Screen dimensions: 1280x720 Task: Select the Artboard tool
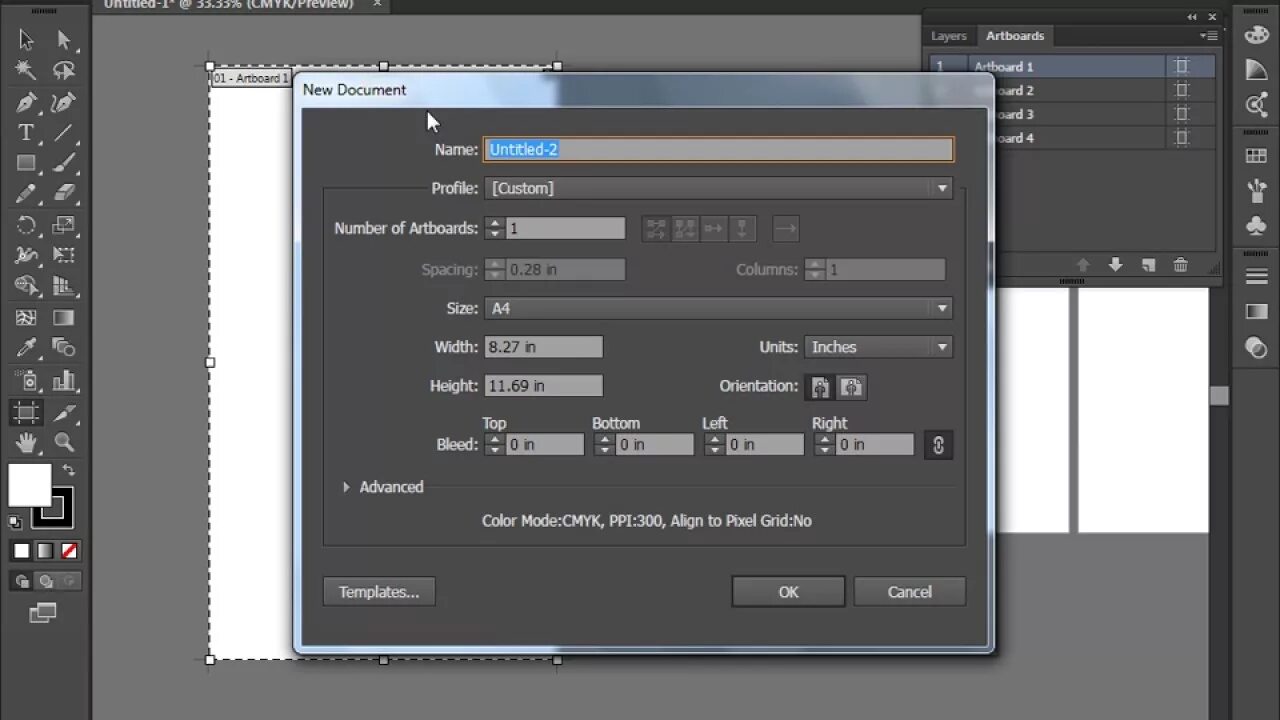pos(25,412)
